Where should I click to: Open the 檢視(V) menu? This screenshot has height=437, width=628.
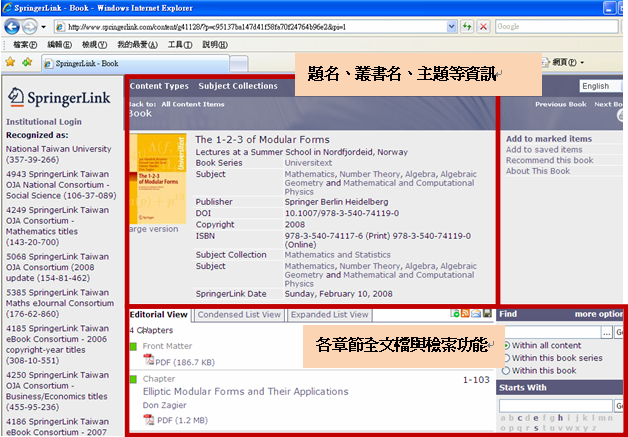click(x=94, y=45)
